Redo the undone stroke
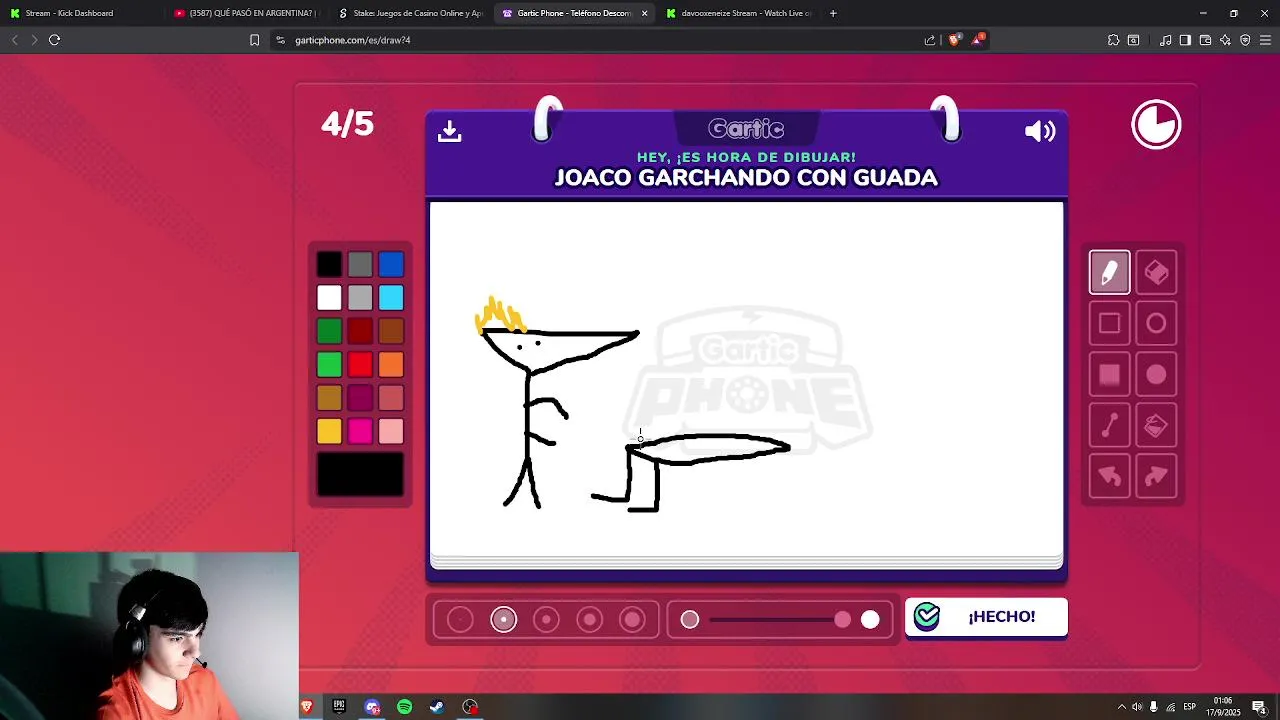 [1156, 477]
